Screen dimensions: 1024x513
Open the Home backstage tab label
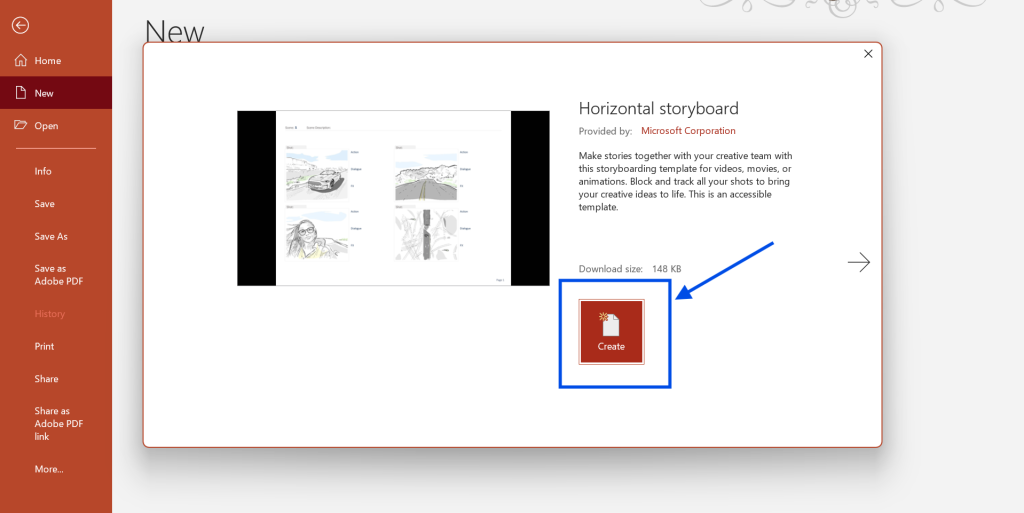click(48, 61)
